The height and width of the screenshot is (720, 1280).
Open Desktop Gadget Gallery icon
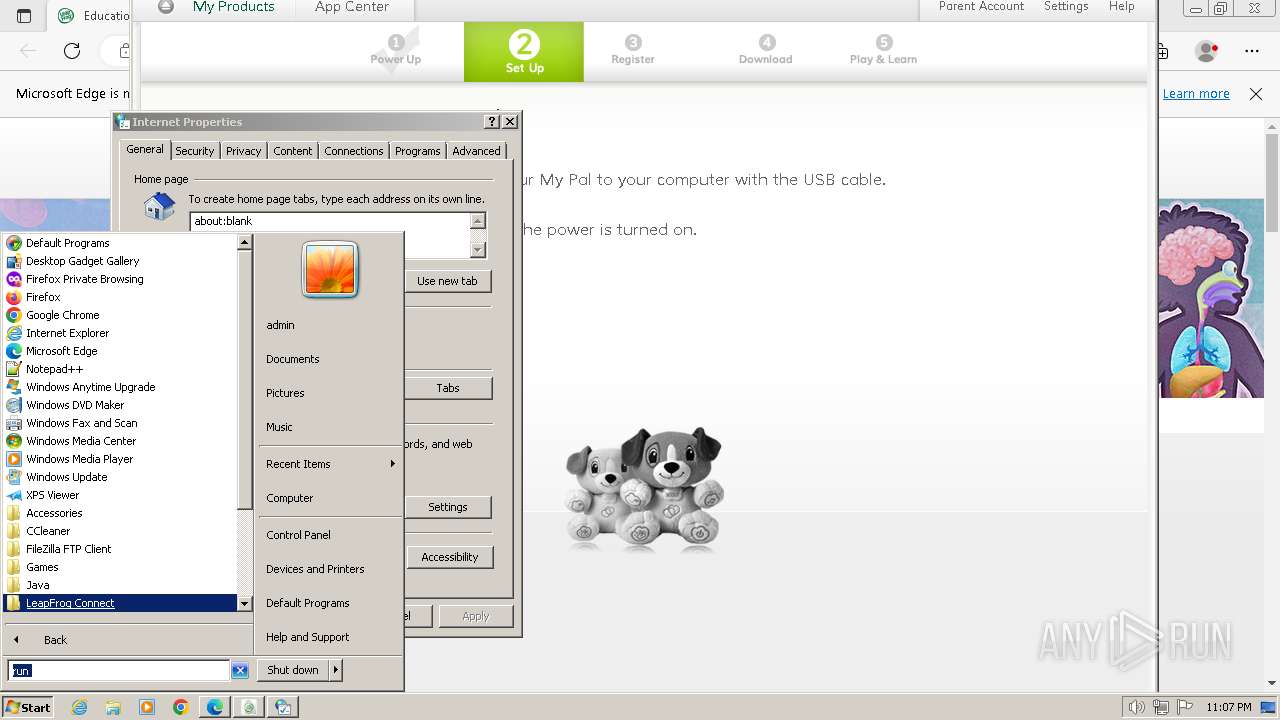coord(14,261)
